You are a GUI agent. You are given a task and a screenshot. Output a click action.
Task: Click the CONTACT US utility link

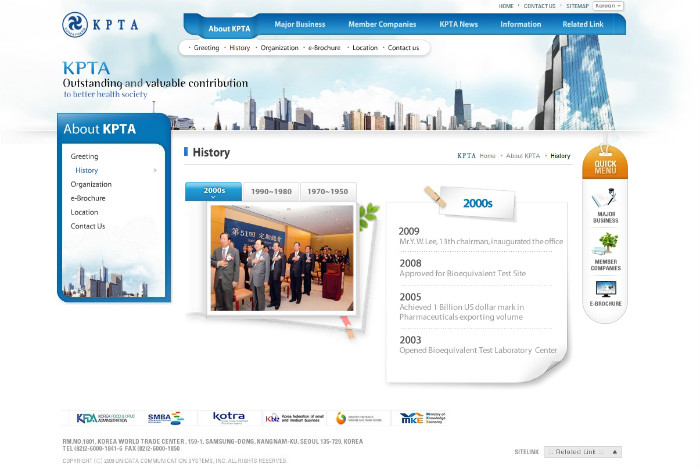point(539,6)
